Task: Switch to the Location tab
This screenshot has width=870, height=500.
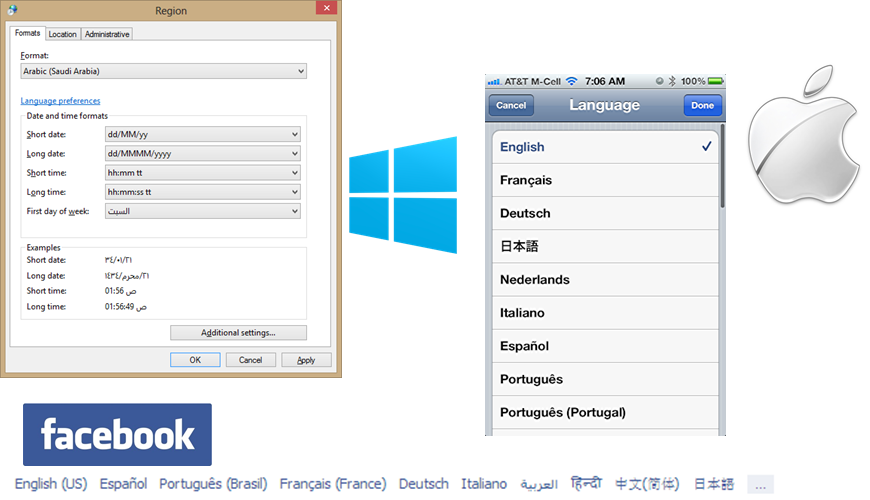Action: [62, 34]
